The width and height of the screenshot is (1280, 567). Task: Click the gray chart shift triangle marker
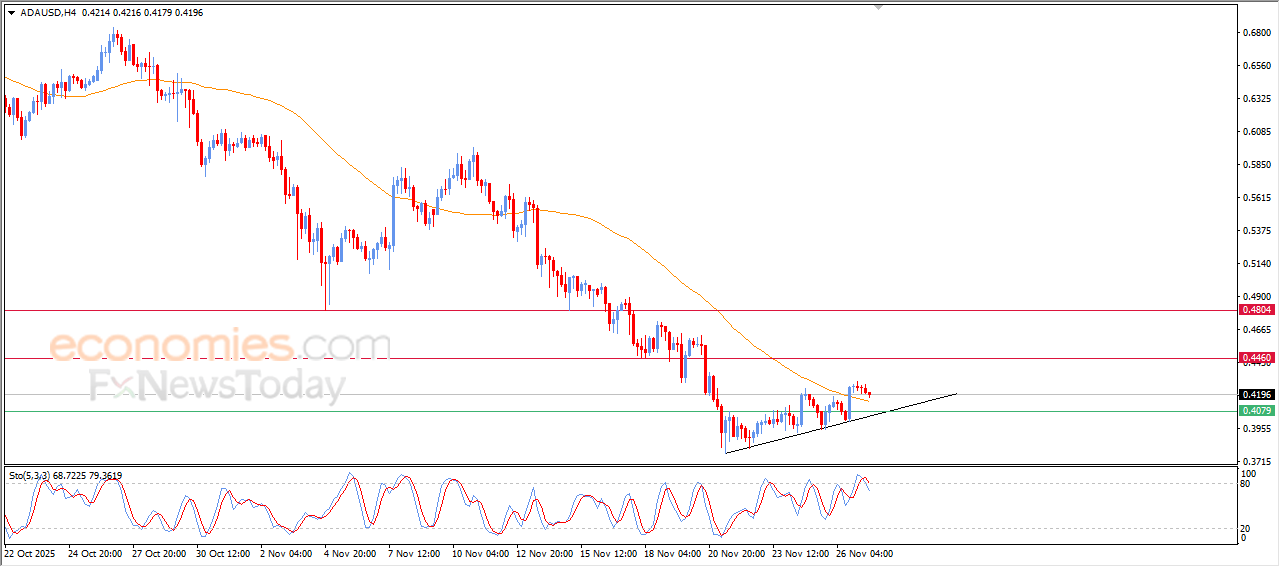click(x=879, y=7)
